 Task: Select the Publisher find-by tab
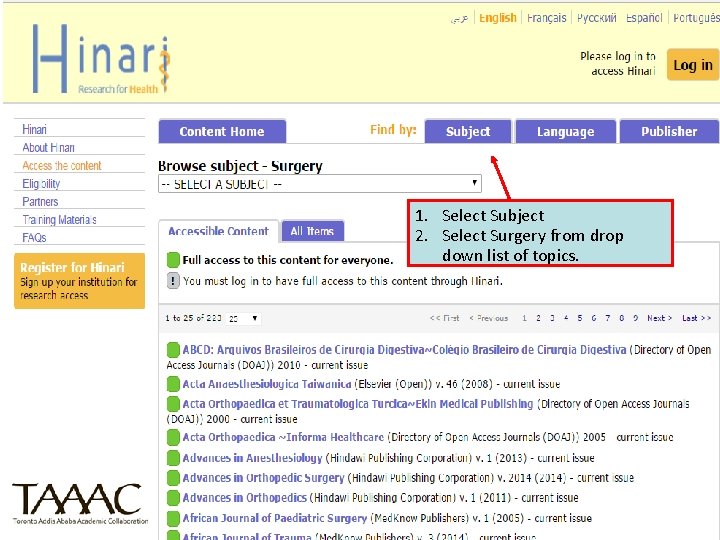(x=669, y=131)
